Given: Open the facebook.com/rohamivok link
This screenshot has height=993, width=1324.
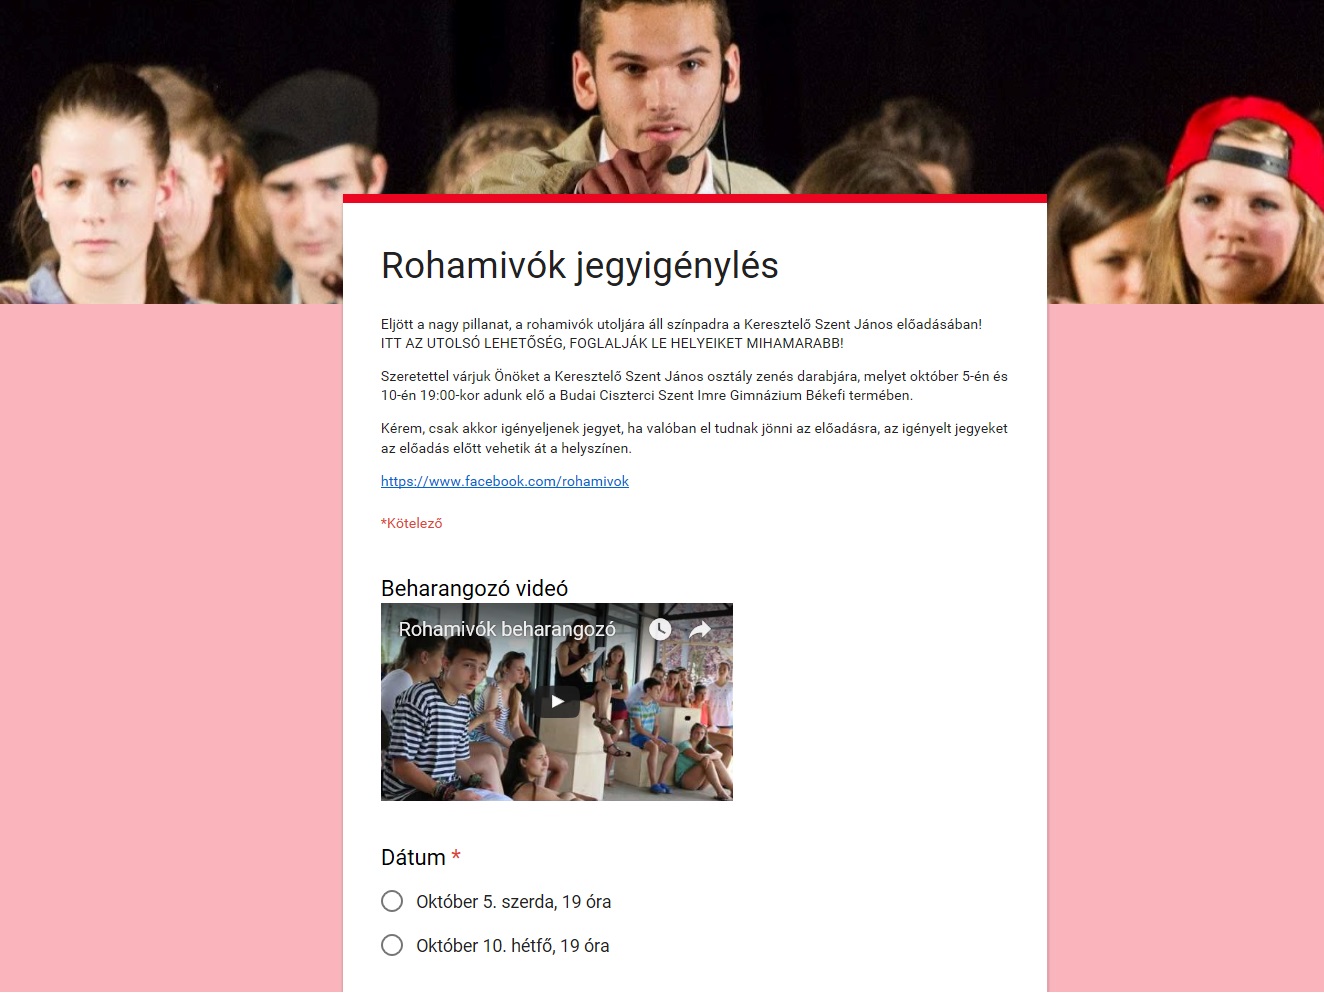Looking at the screenshot, I should pos(505,481).
